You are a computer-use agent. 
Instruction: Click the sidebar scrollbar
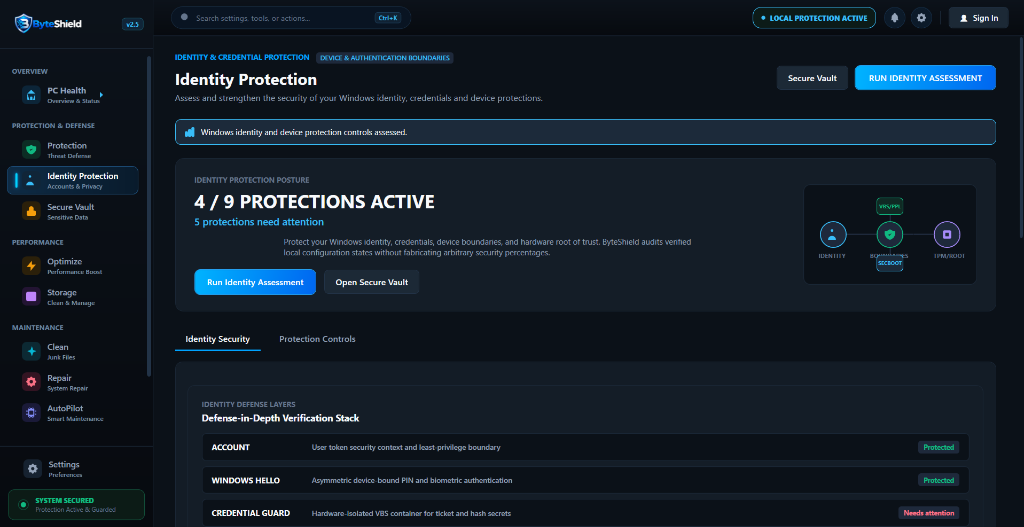point(149,216)
